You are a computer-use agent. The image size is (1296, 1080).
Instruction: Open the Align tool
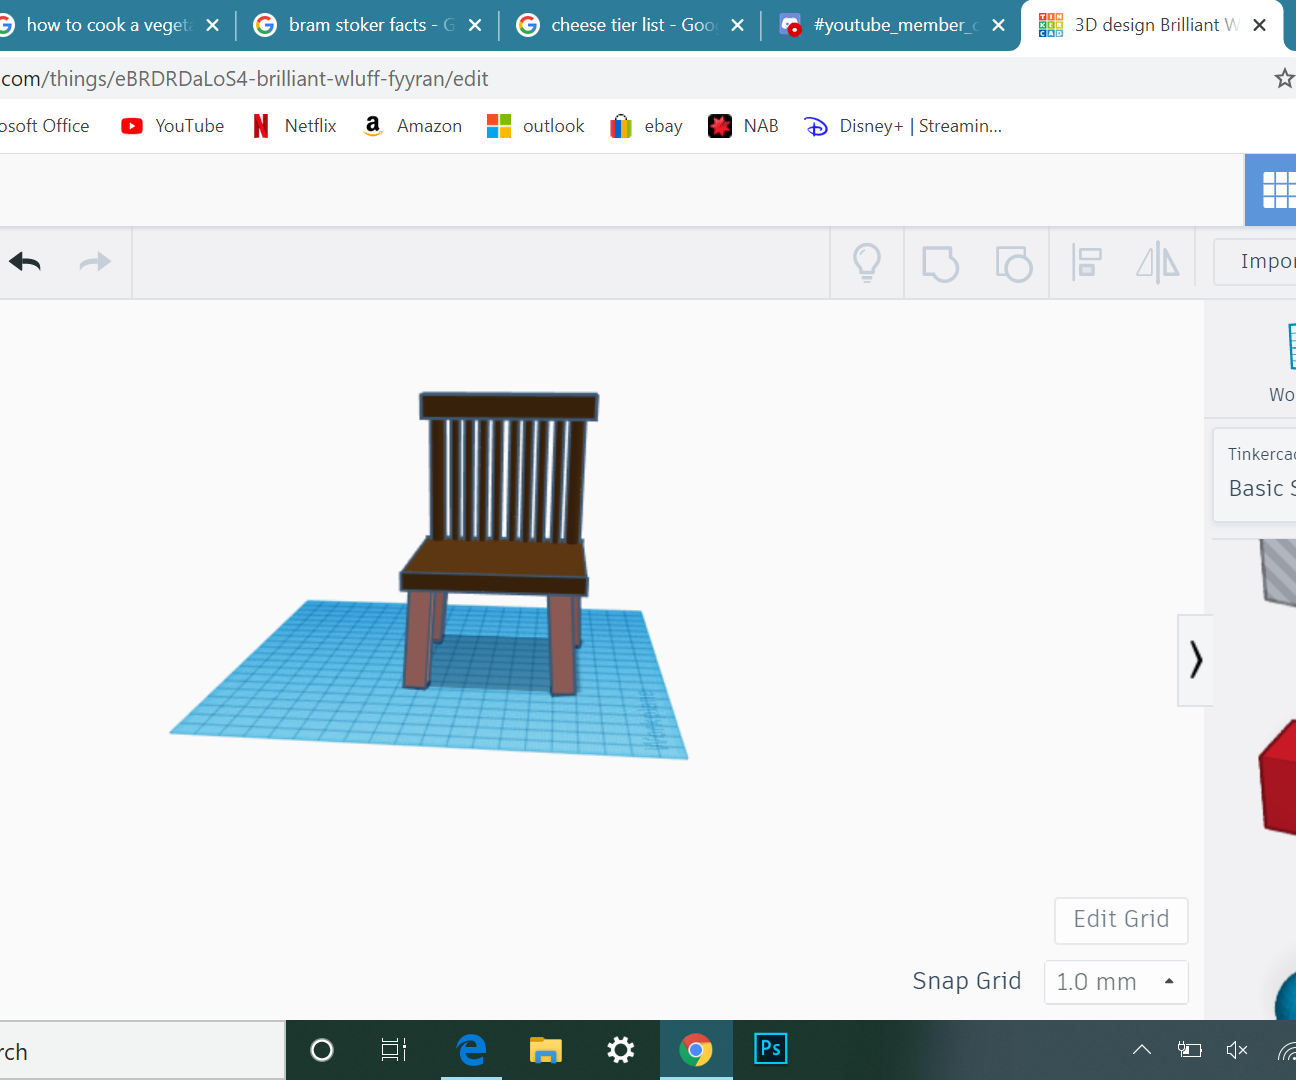coord(1086,263)
